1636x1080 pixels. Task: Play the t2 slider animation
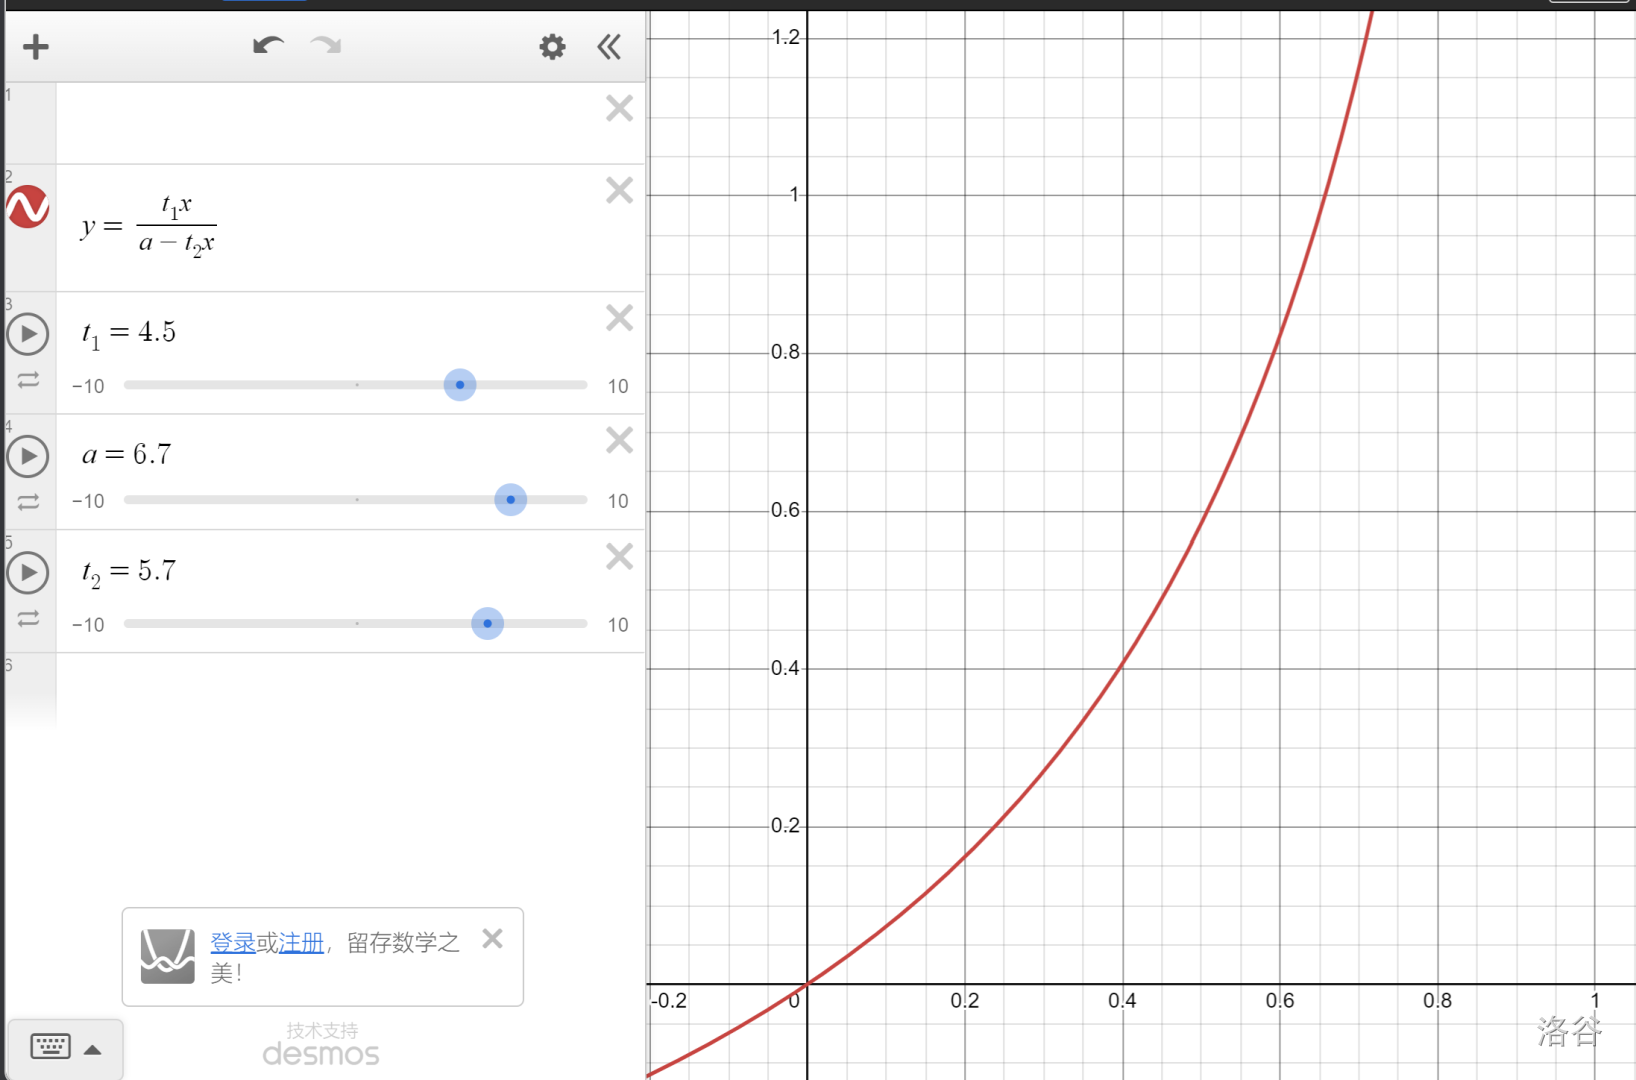click(x=28, y=573)
